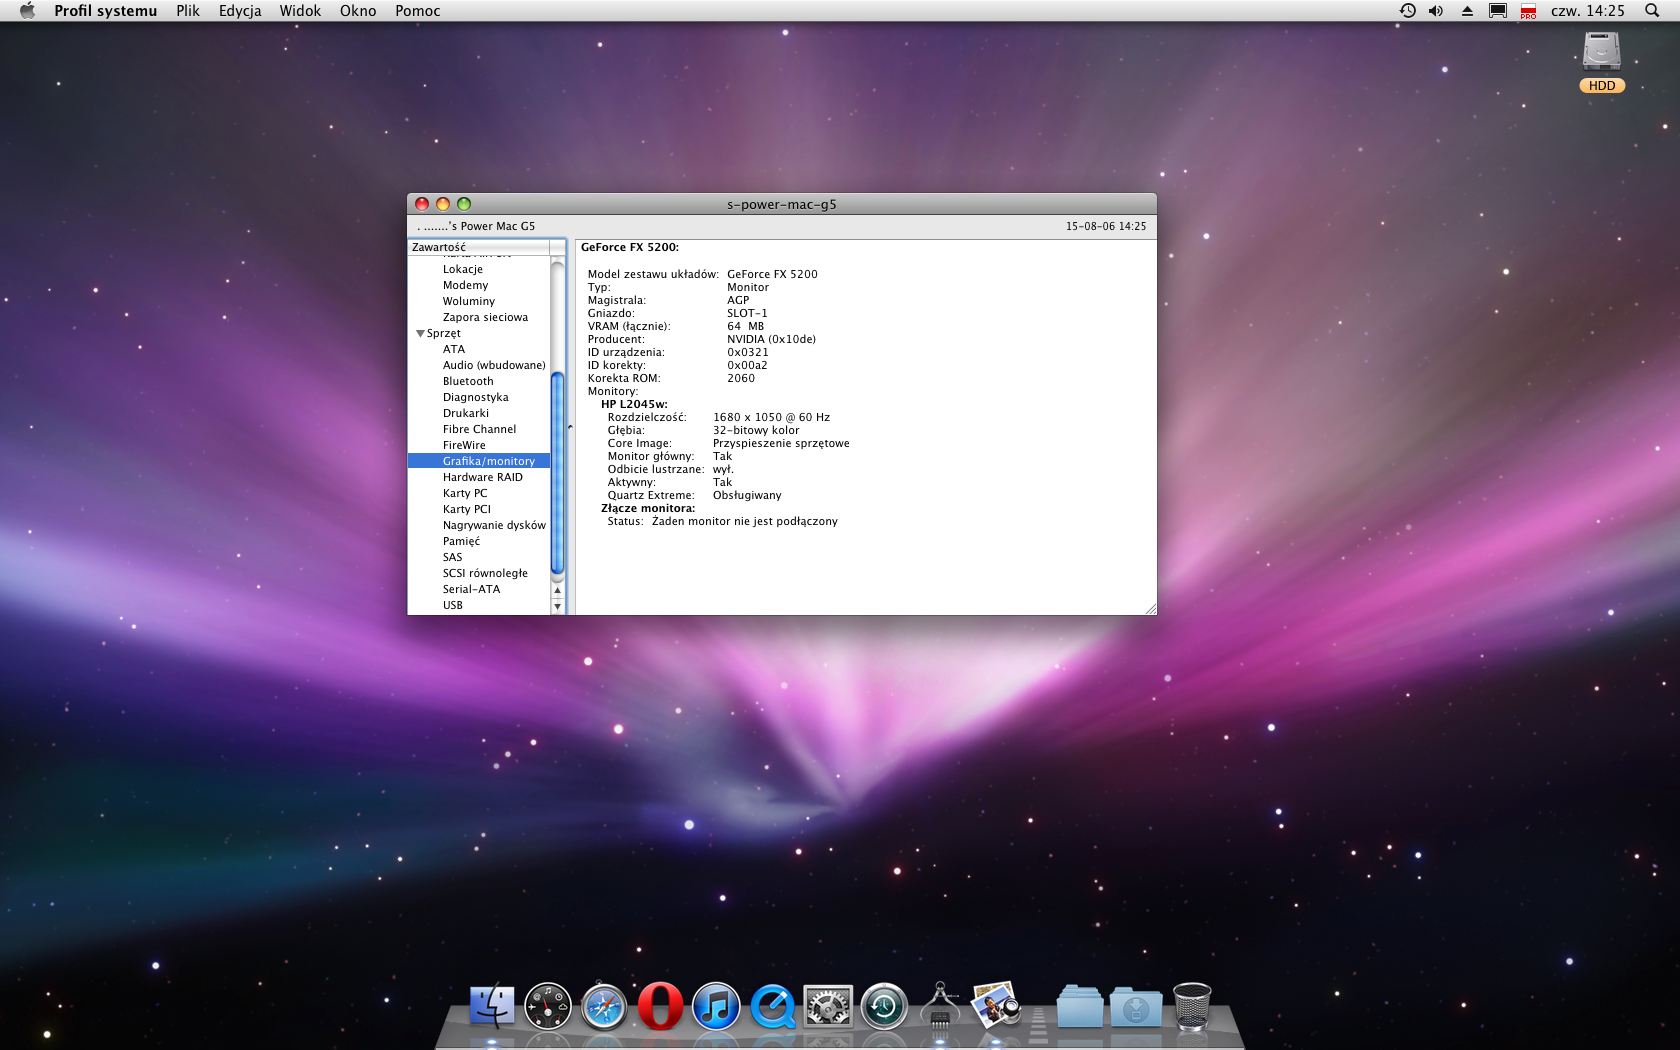1680x1050 pixels.
Task: Open the Trash in the dock
Action: point(1192,1006)
